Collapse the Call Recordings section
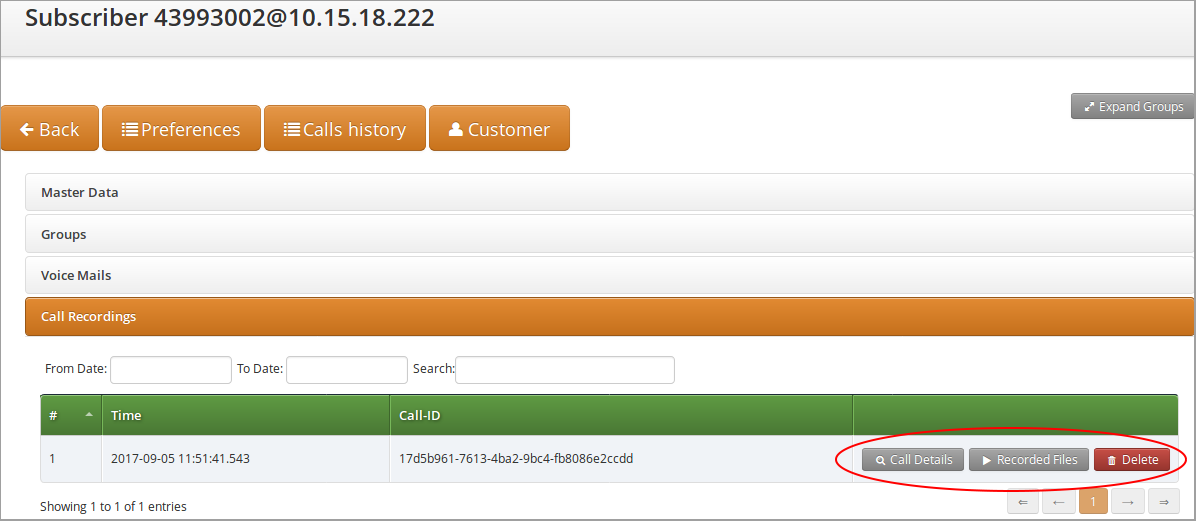Viewport: 1196px width, 521px height. coord(89,316)
